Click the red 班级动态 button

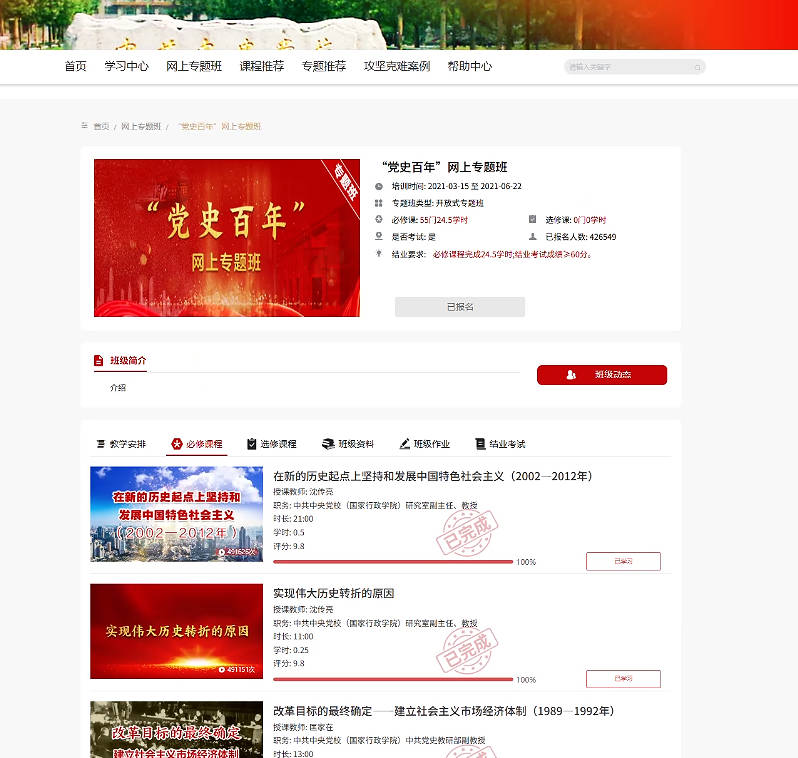pyautogui.click(x=601, y=375)
